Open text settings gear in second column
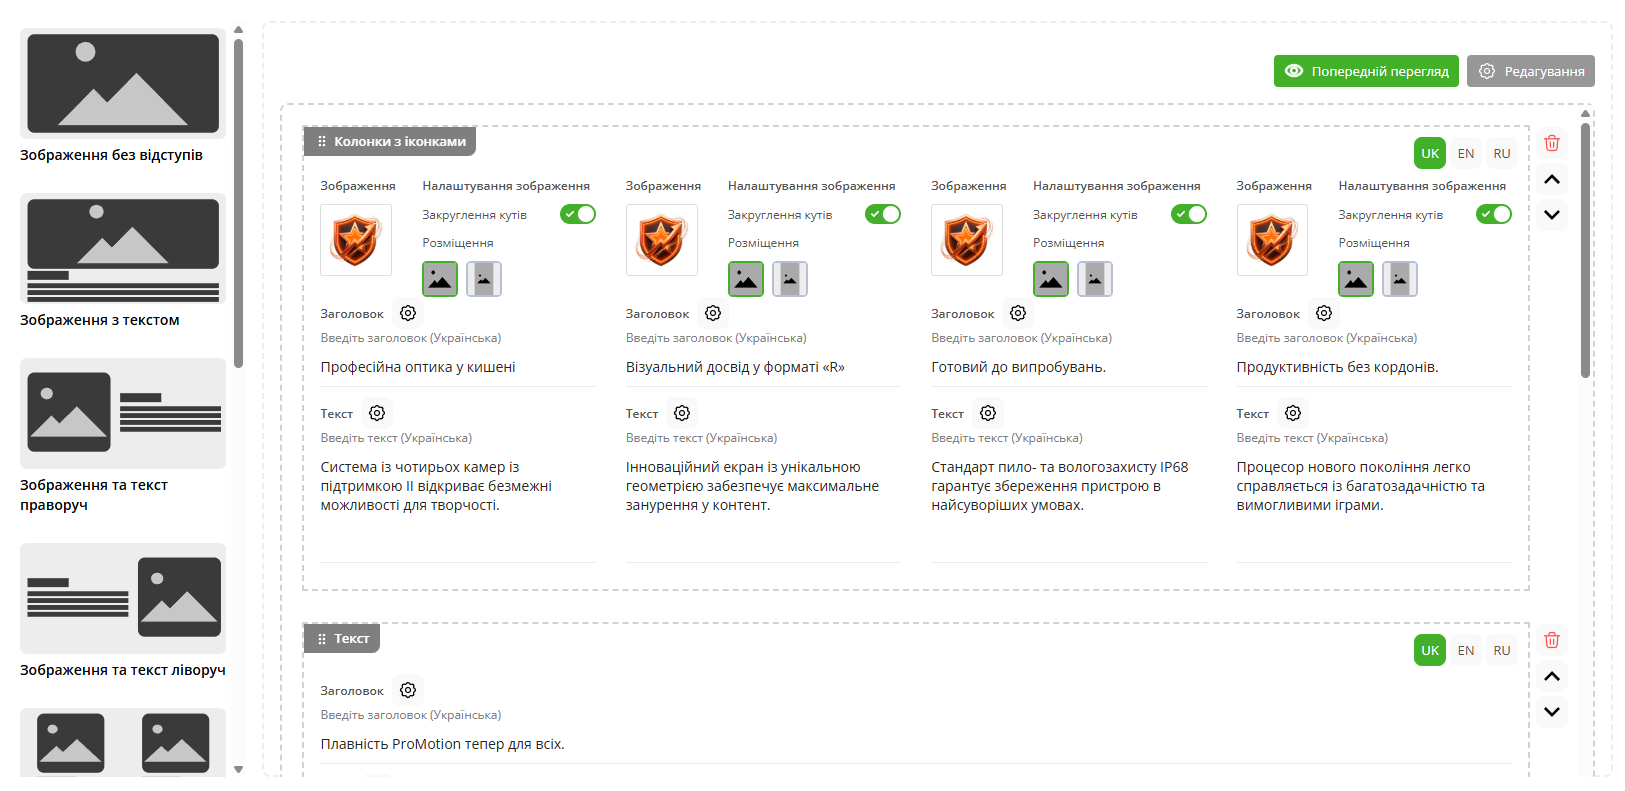Viewport: 1625px width, 791px height. point(682,413)
